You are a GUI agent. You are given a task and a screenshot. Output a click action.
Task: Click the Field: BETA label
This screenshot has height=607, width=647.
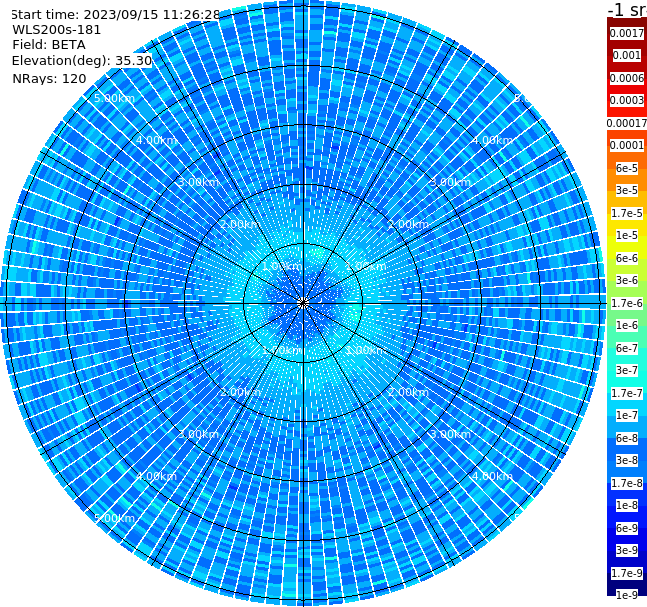coord(49,45)
